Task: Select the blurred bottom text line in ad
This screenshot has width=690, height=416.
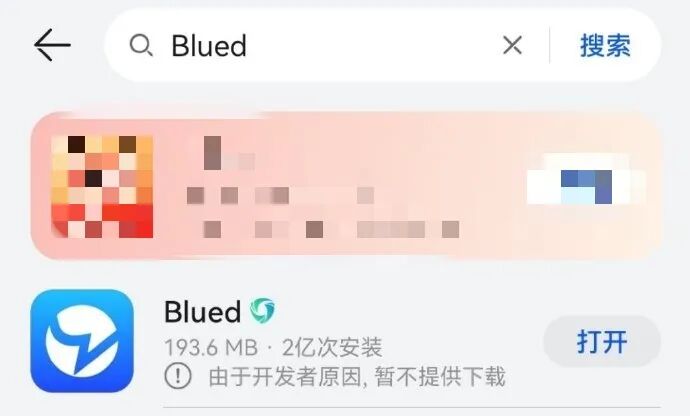Action: 331,229
